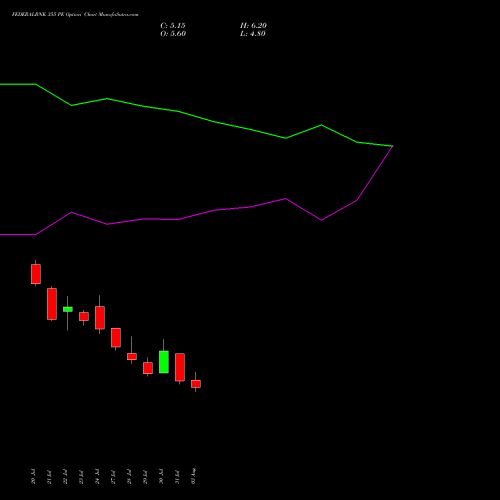Viewport: 500px width, 500px height.
Task: Select the open value O: 5.60
Action: 173,34
